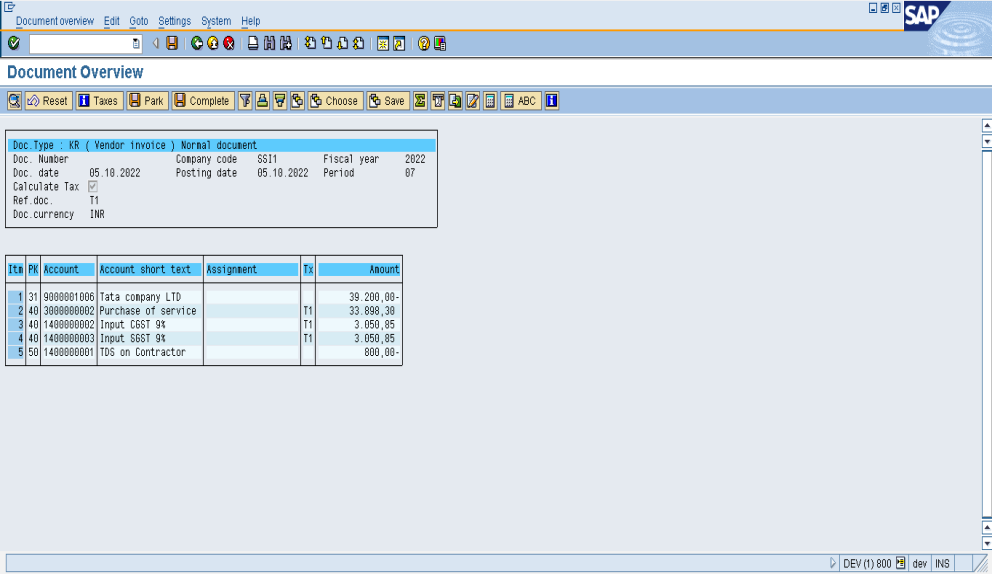Open the Document overview menu

(55, 21)
